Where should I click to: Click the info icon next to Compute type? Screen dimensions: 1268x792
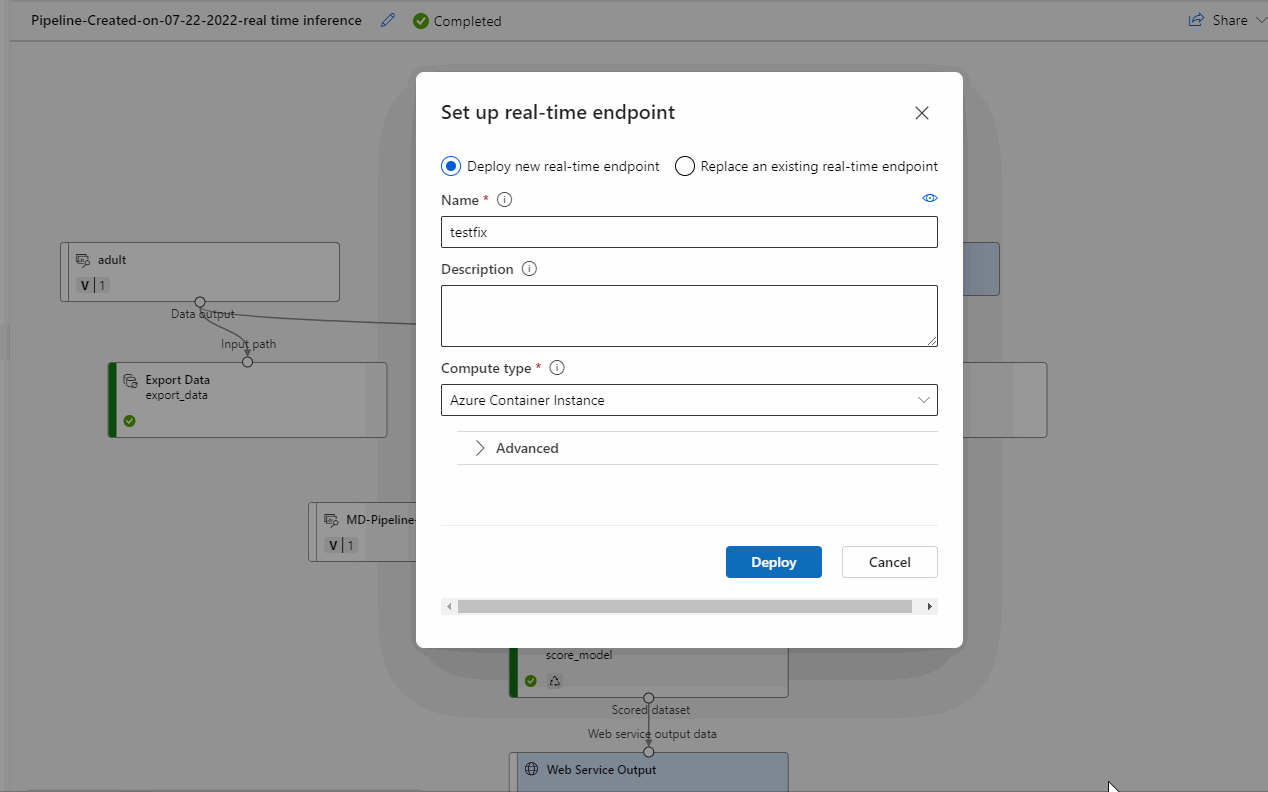click(557, 367)
